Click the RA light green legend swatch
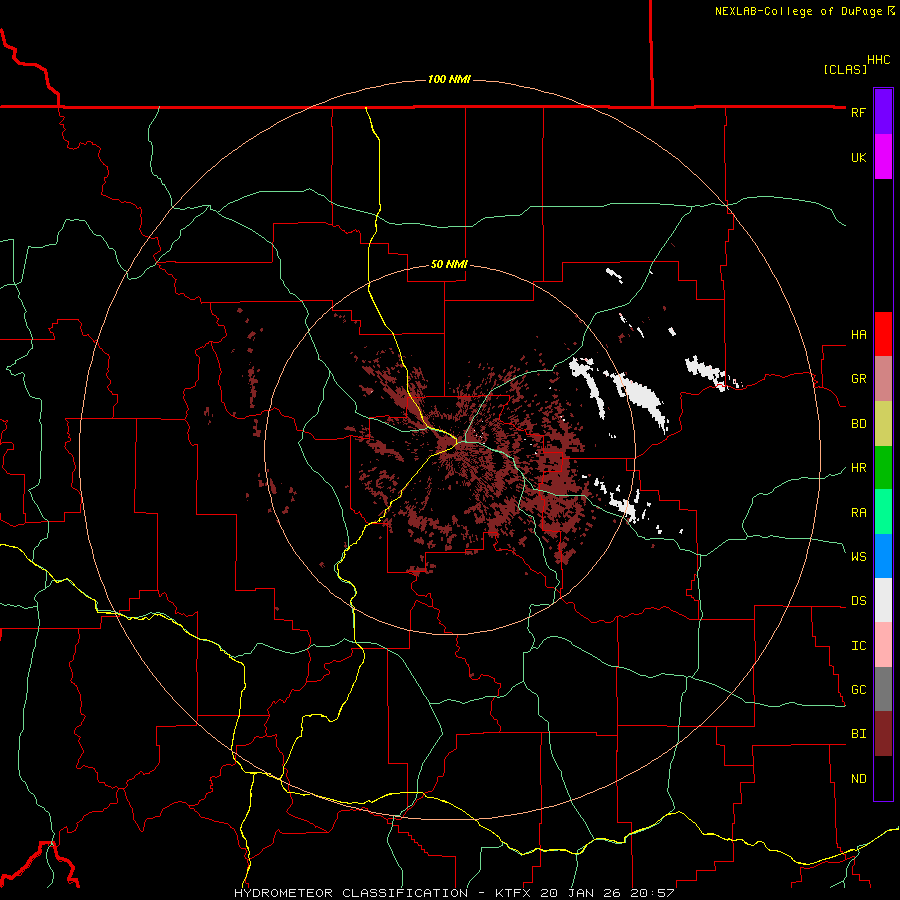Image resolution: width=900 pixels, height=900 pixels. pyautogui.click(x=883, y=512)
